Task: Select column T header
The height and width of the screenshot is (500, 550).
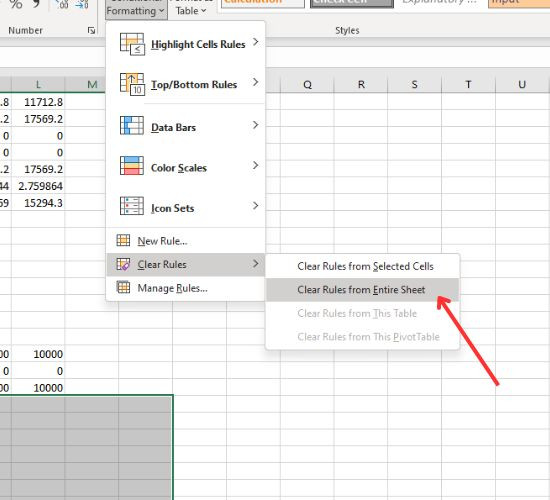Action: tap(468, 85)
